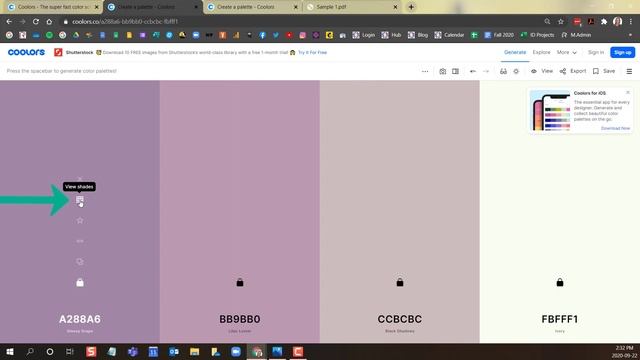This screenshot has width=640, height=360.
Task: Open the M.Admin bookmark
Action: point(576,35)
